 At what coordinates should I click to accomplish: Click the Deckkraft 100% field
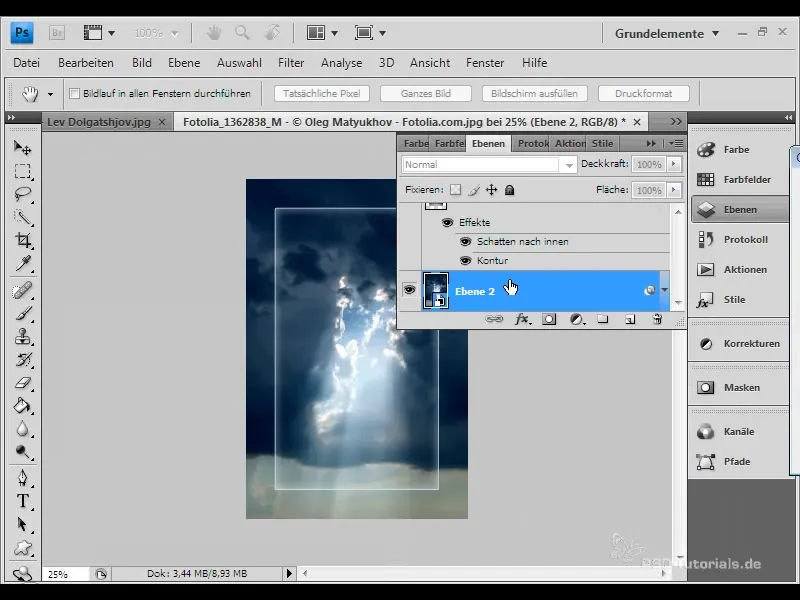pyautogui.click(x=649, y=164)
